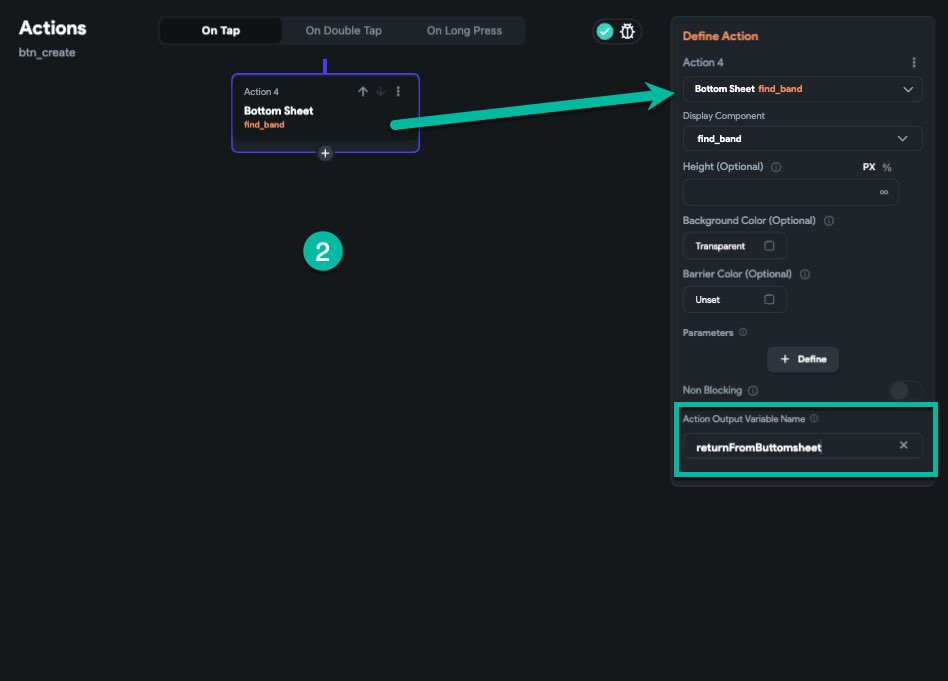948x681 pixels.
Task: Add action with plus below Action 4
Action: pyautogui.click(x=325, y=153)
